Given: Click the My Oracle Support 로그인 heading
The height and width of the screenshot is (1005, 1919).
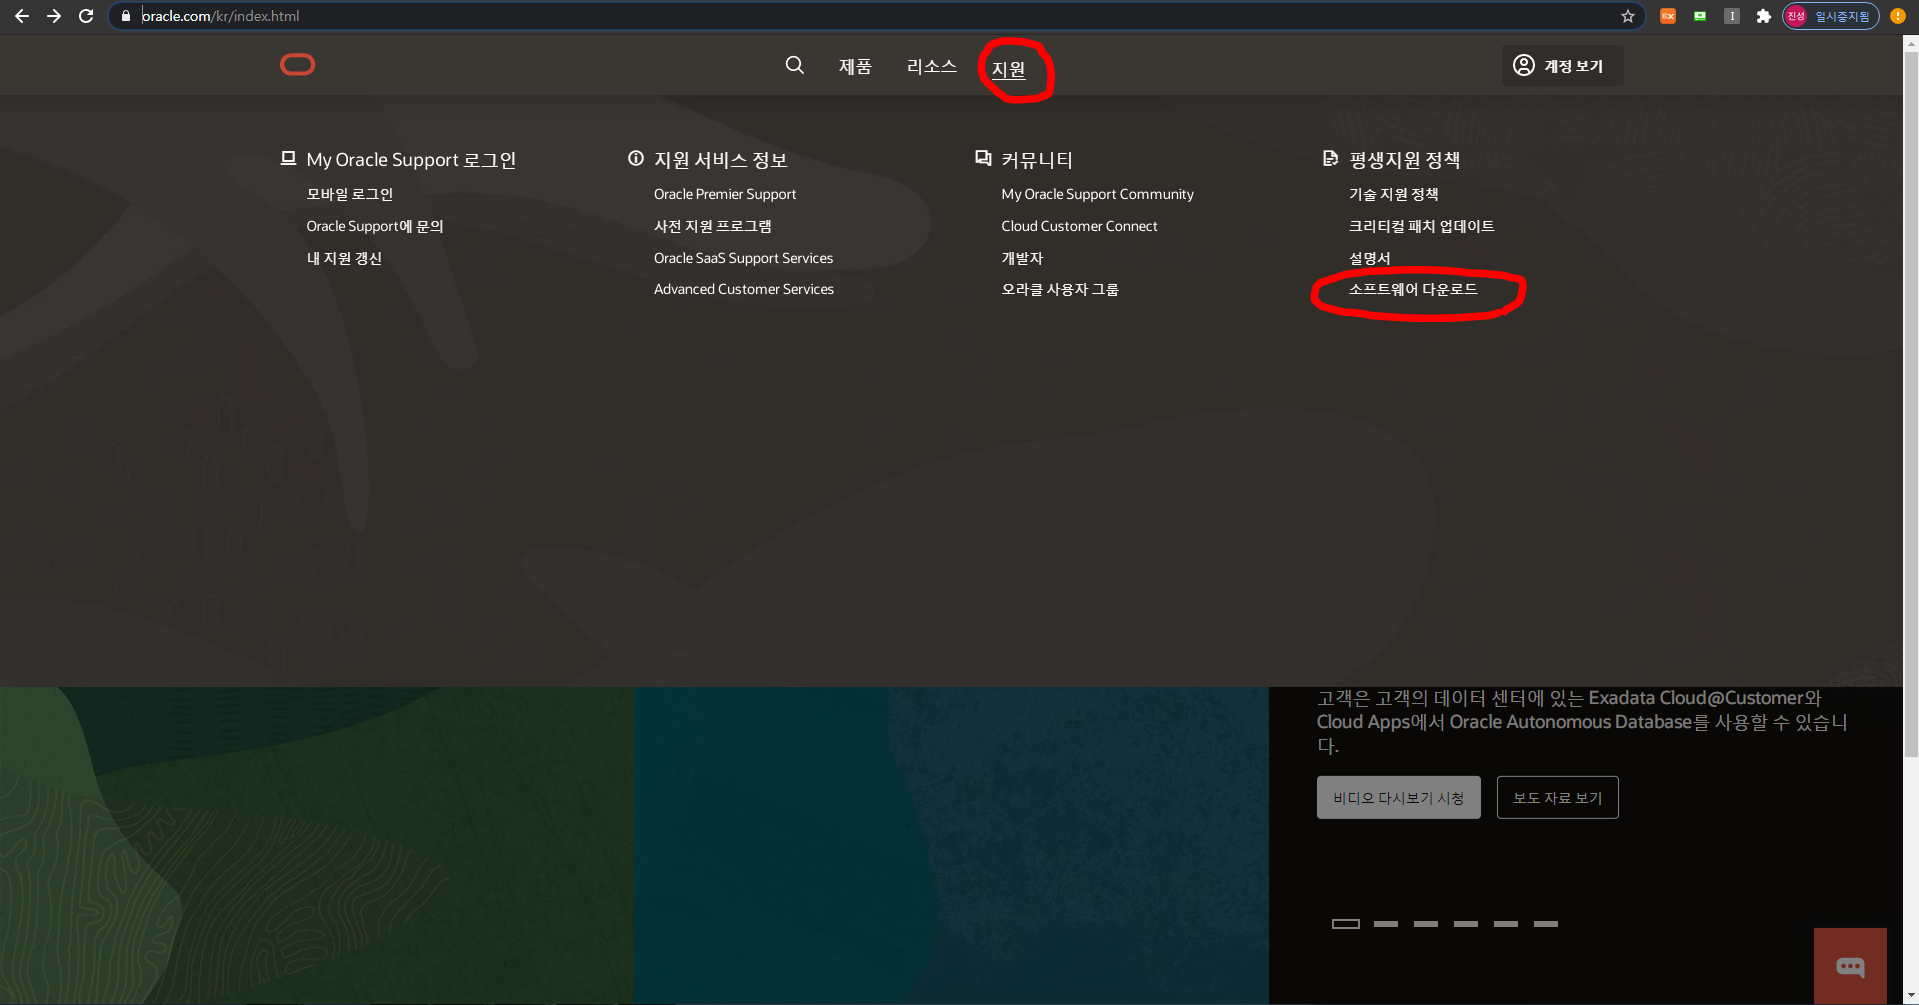Looking at the screenshot, I should pyautogui.click(x=411, y=160).
